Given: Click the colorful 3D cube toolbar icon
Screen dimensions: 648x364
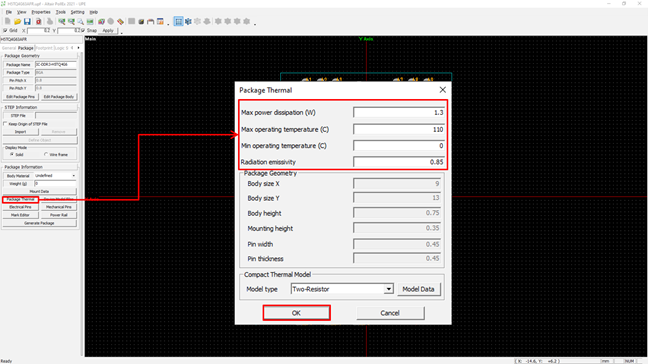Looking at the screenshot, I should tap(101, 21).
